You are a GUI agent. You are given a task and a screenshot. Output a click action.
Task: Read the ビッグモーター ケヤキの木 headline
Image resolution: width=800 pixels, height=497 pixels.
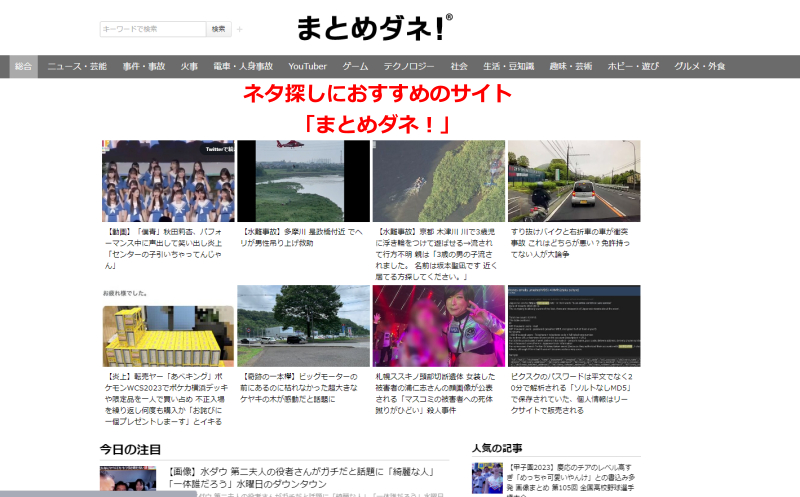(x=299, y=388)
